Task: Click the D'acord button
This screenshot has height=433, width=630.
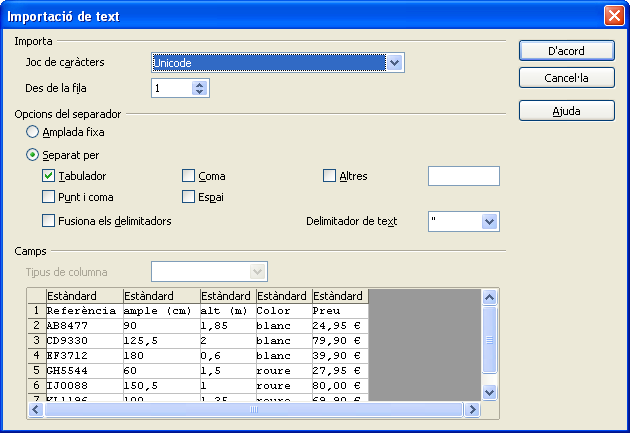Action: click(x=566, y=51)
